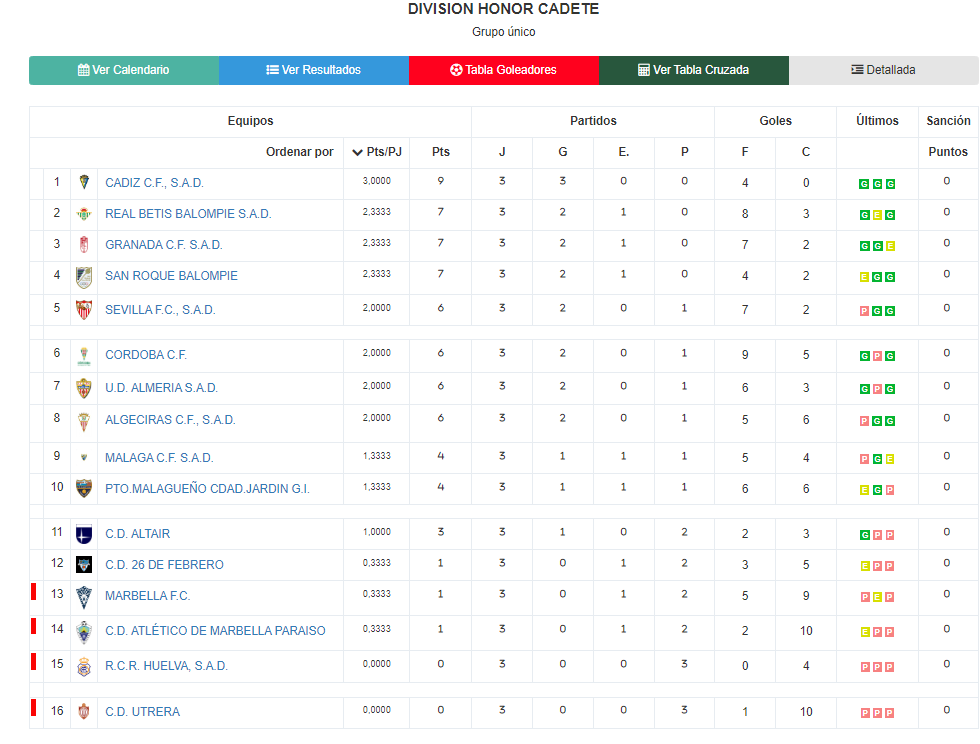This screenshot has height=744, width=980.
Task: Click the 1,0000 Pts/PJ value for Altair
Action: [377, 532]
